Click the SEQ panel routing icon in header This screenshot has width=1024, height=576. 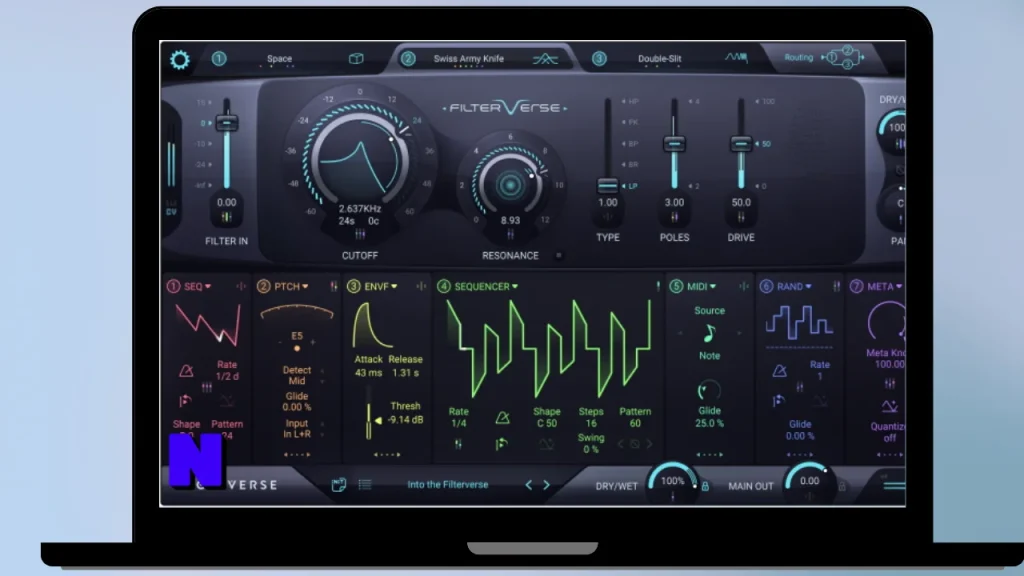(241, 286)
